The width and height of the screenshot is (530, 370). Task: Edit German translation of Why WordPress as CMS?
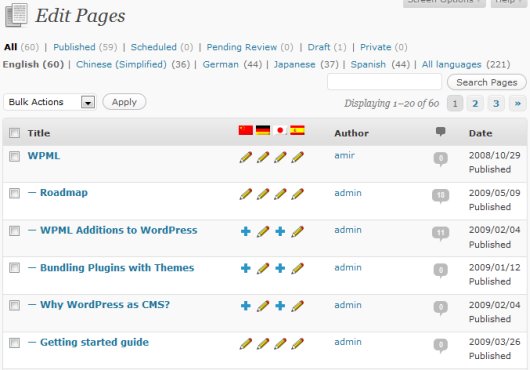coord(263,306)
